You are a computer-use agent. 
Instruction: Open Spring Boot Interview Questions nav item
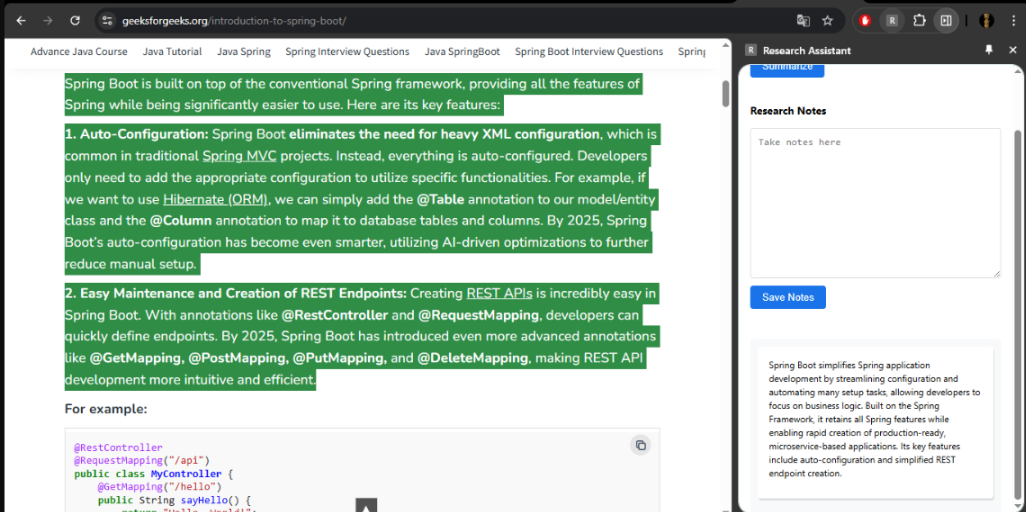[589, 52]
